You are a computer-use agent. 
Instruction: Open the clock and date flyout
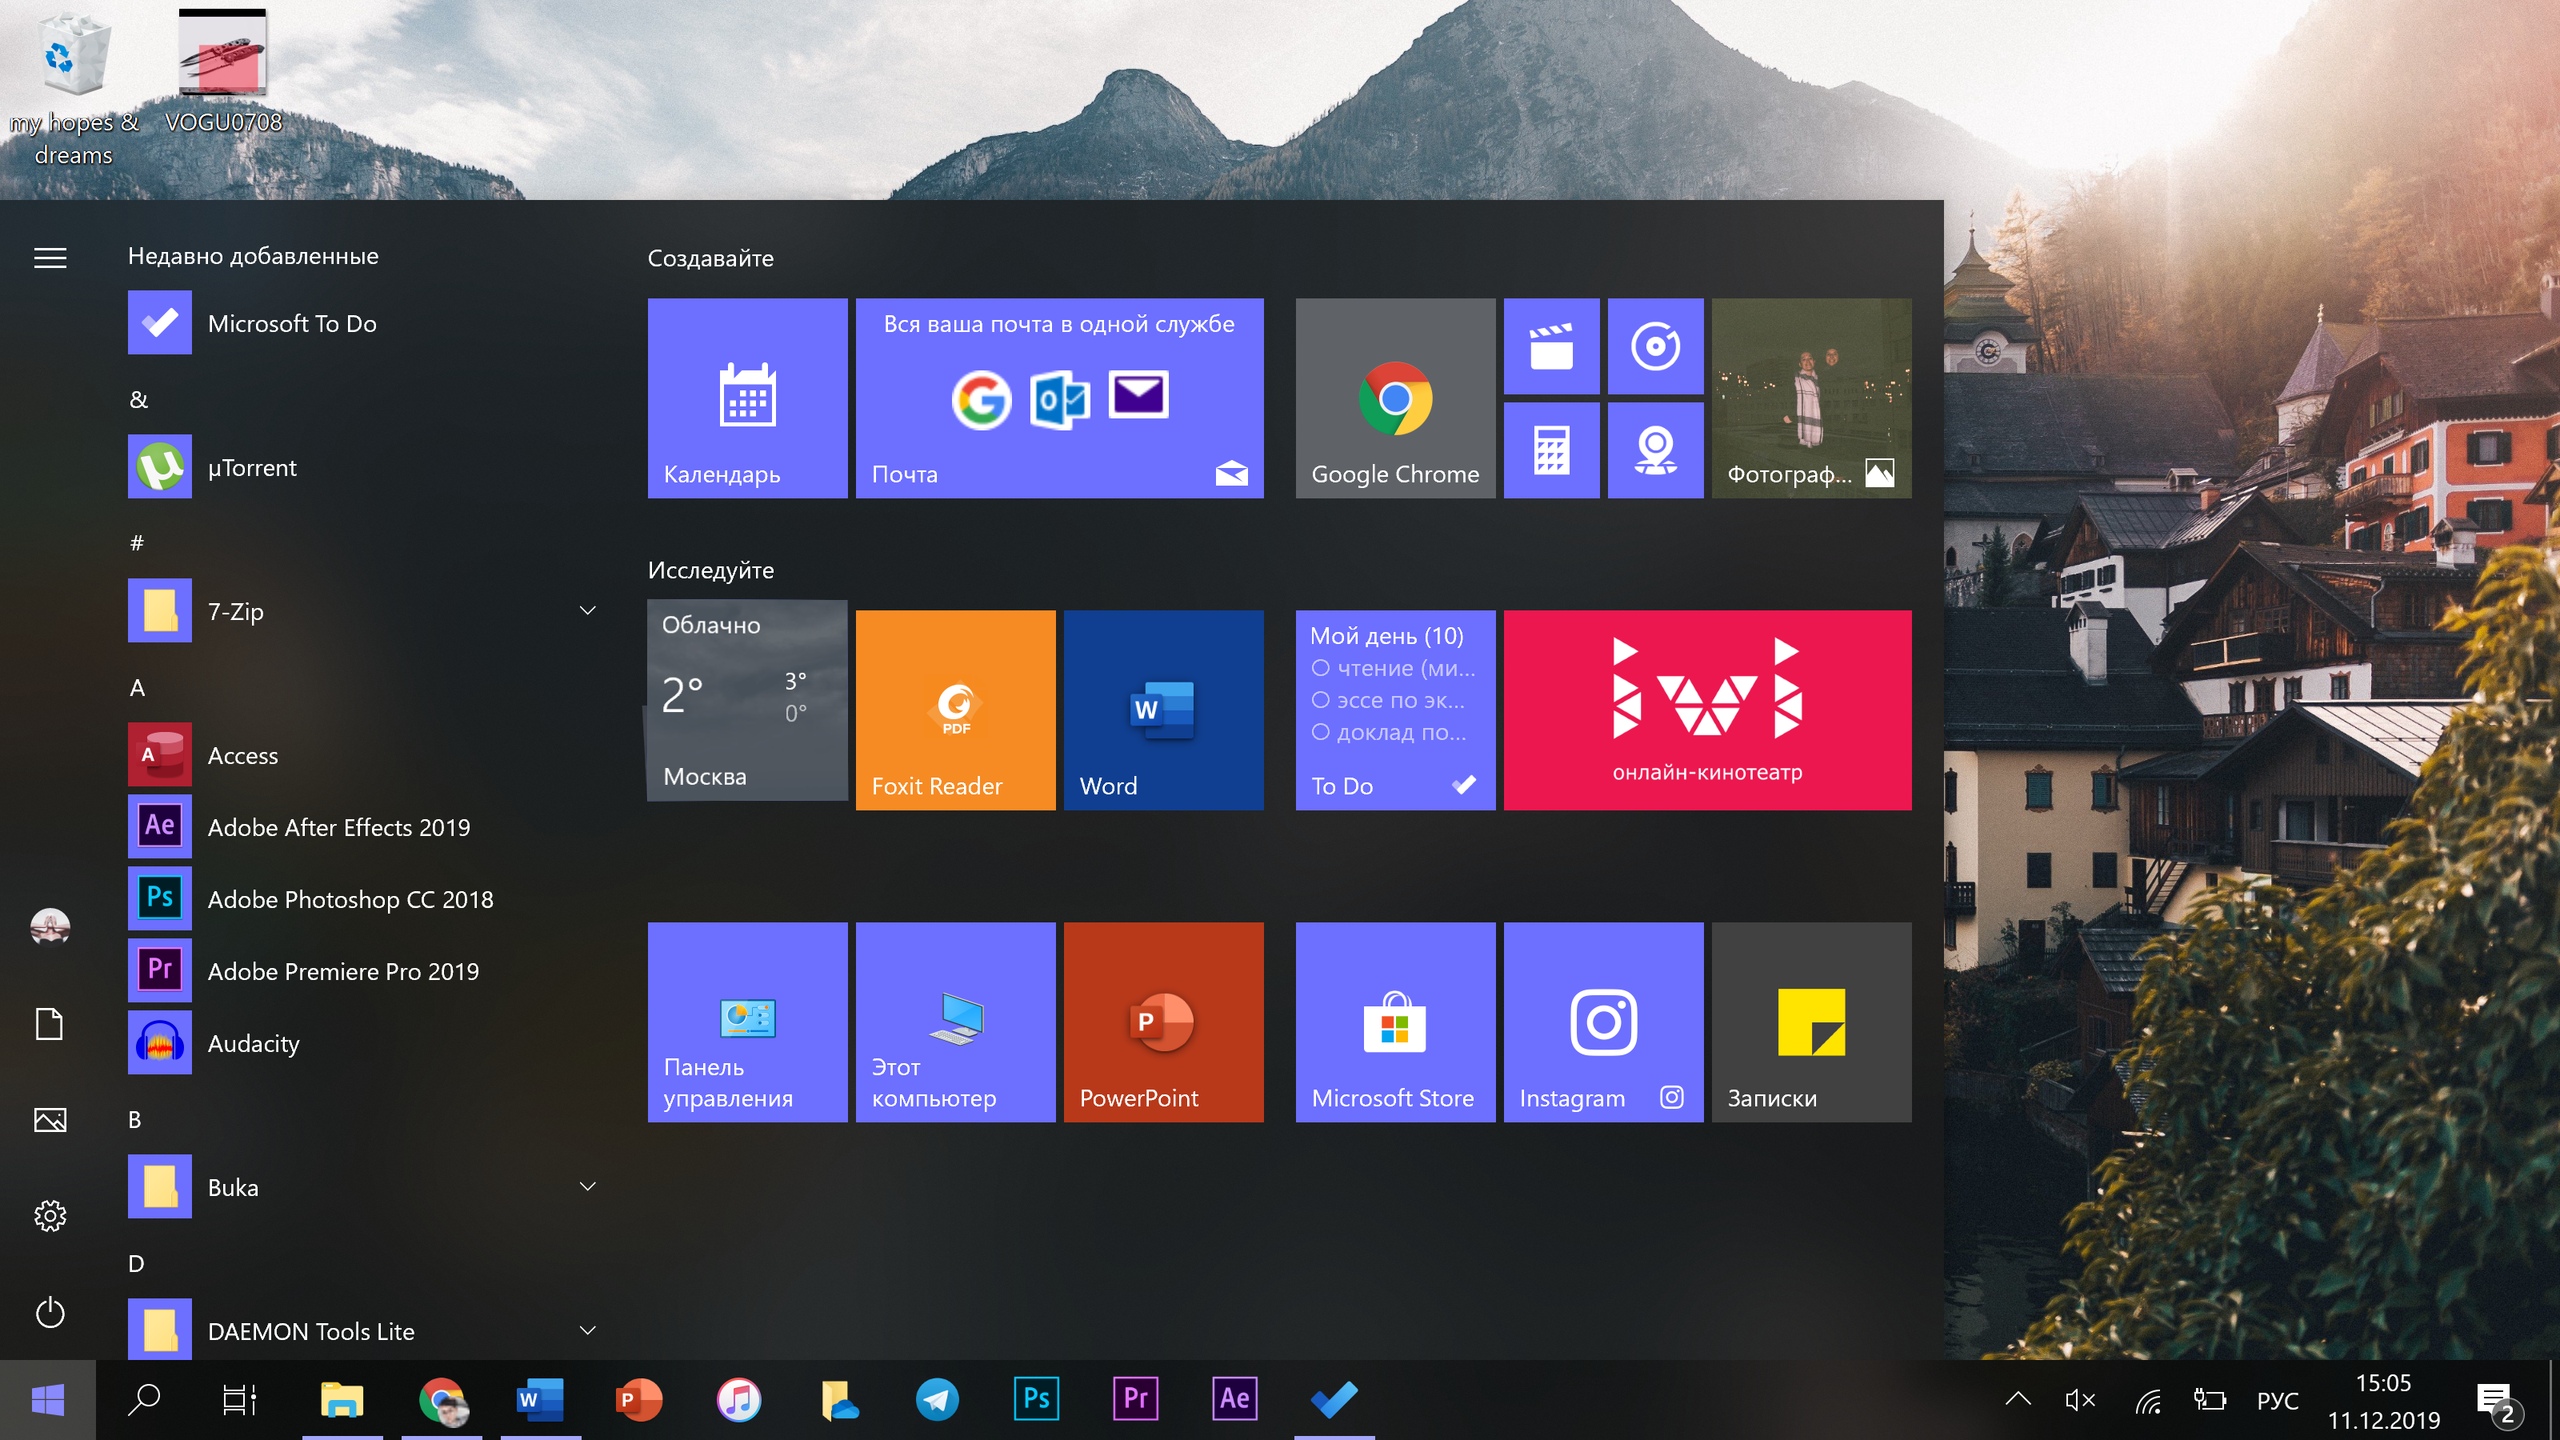click(x=2383, y=1400)
